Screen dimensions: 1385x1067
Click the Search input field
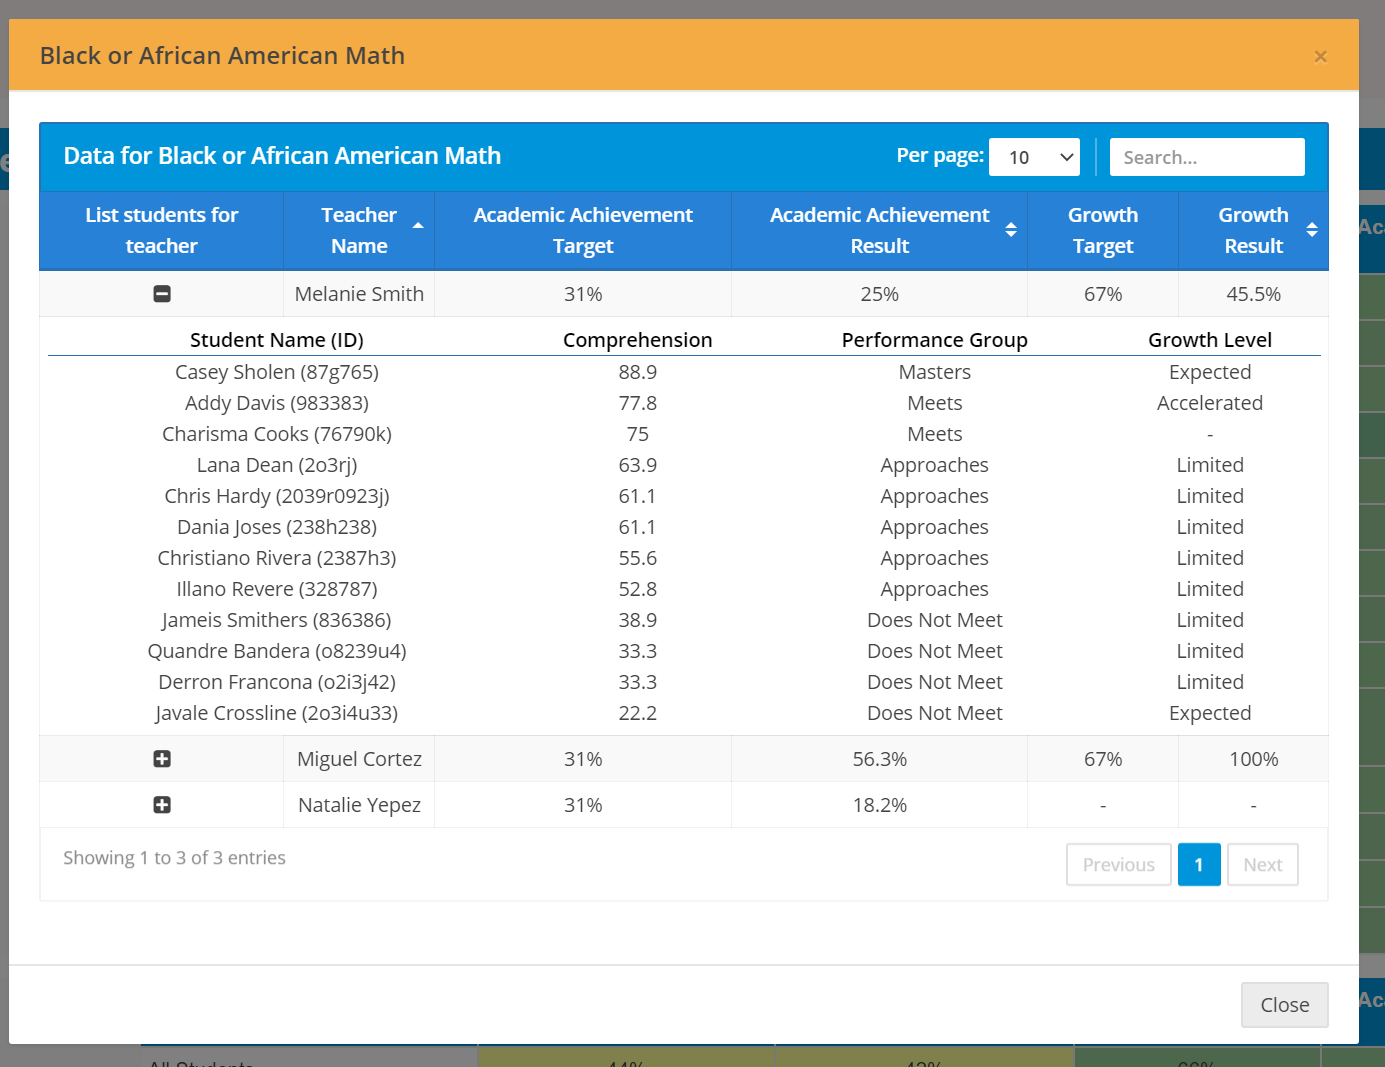[x=1206, y=157]
